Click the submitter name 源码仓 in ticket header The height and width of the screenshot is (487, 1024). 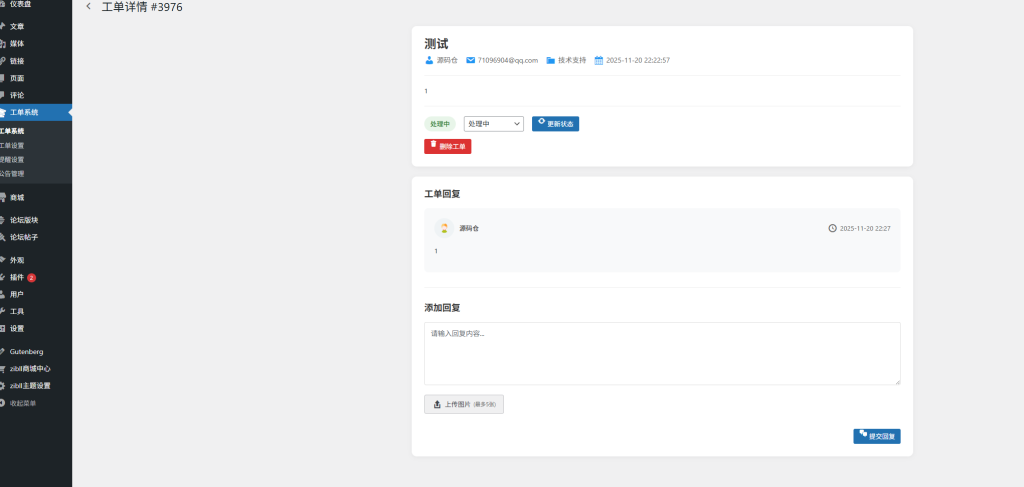447,60
